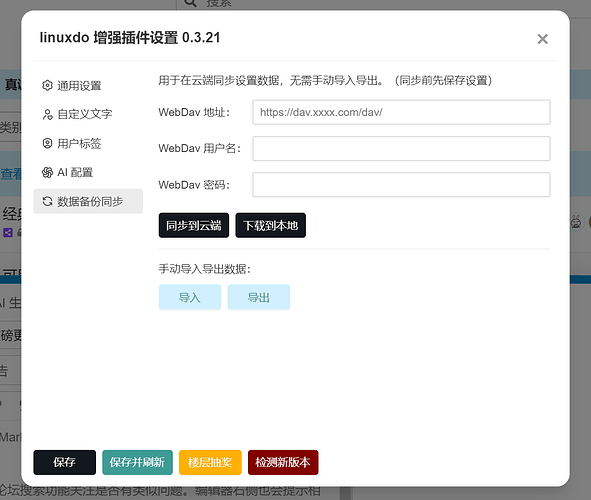The height and width of the screenshot is (500, 591).
Task: Click the gear icon beside 通用设置
Action: [x=47, y=86]
